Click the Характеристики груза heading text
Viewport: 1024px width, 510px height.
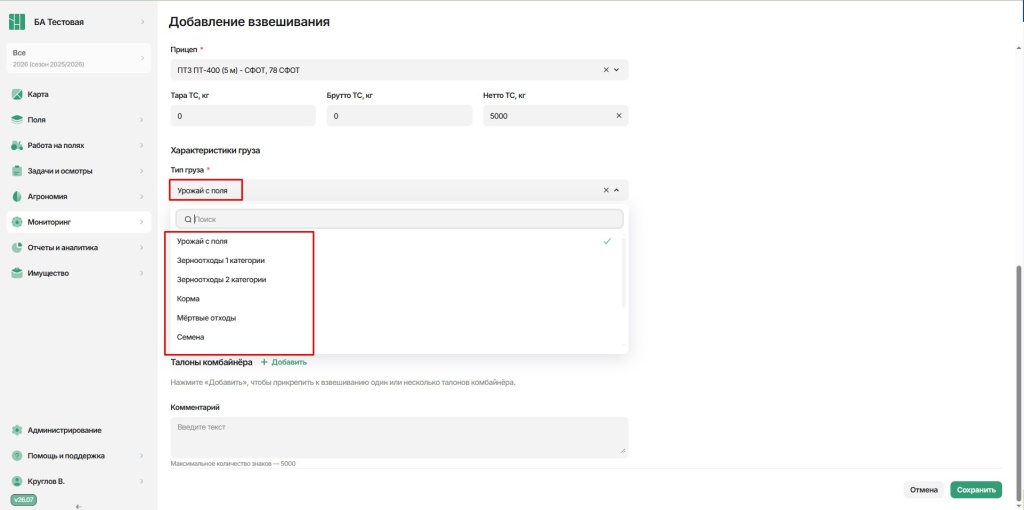click(x=215, y=150)
